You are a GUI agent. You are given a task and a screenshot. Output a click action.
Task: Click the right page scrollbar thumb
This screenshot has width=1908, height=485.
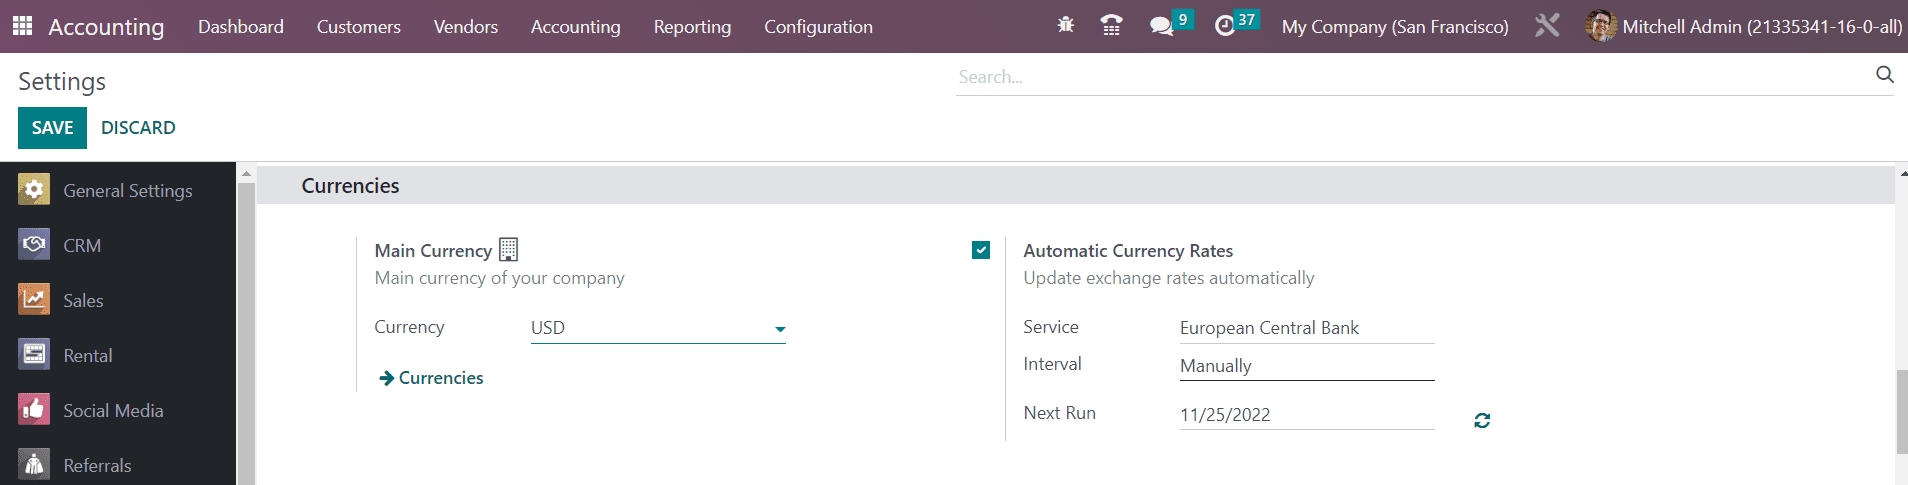[x=1901, y=410]
